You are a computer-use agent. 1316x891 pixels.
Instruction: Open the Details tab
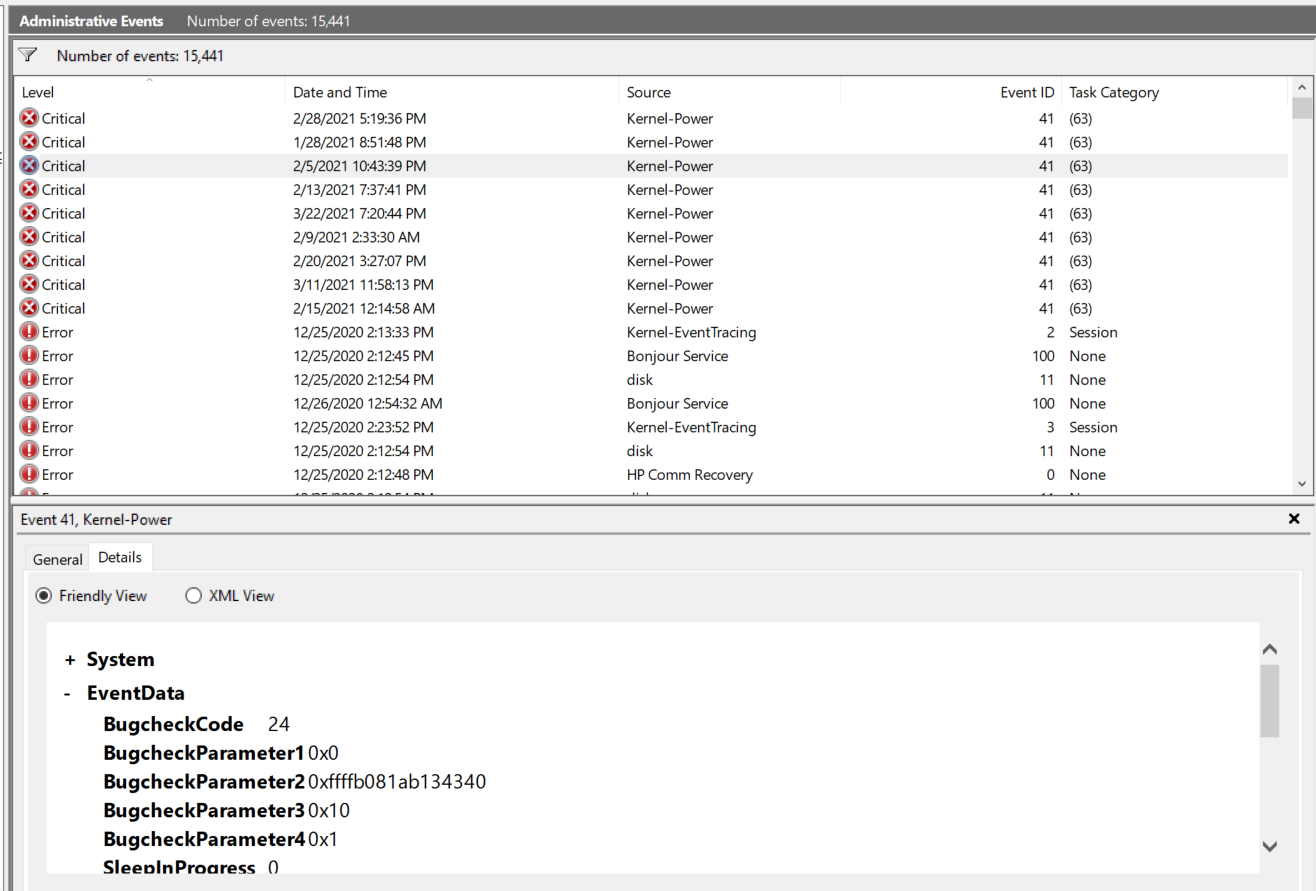[x=120, y=558]
